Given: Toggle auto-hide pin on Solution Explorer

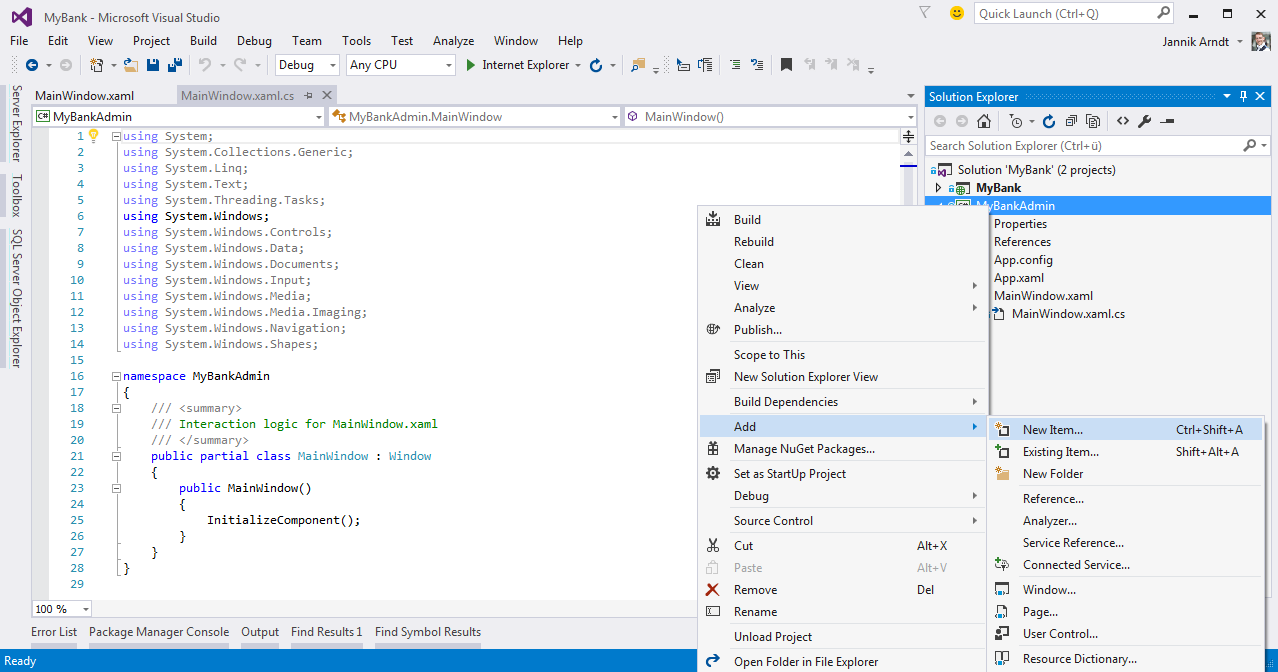Looking at the screenshot, I should pos(1244,96).
